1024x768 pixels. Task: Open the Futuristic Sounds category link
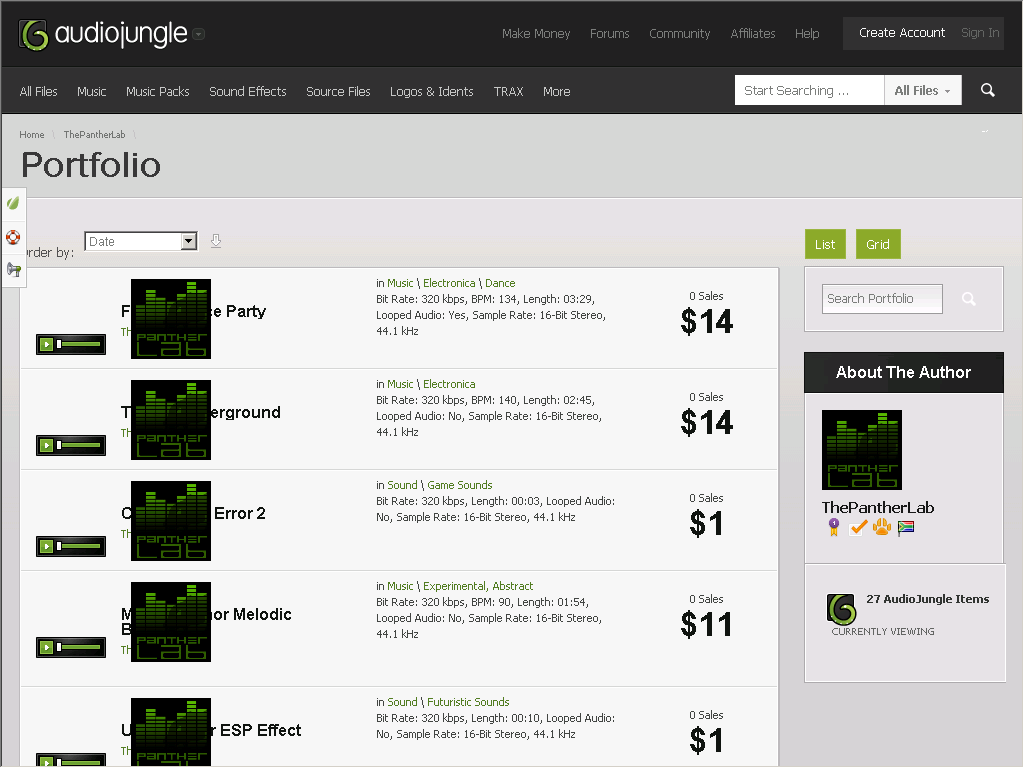pos(468,702)
